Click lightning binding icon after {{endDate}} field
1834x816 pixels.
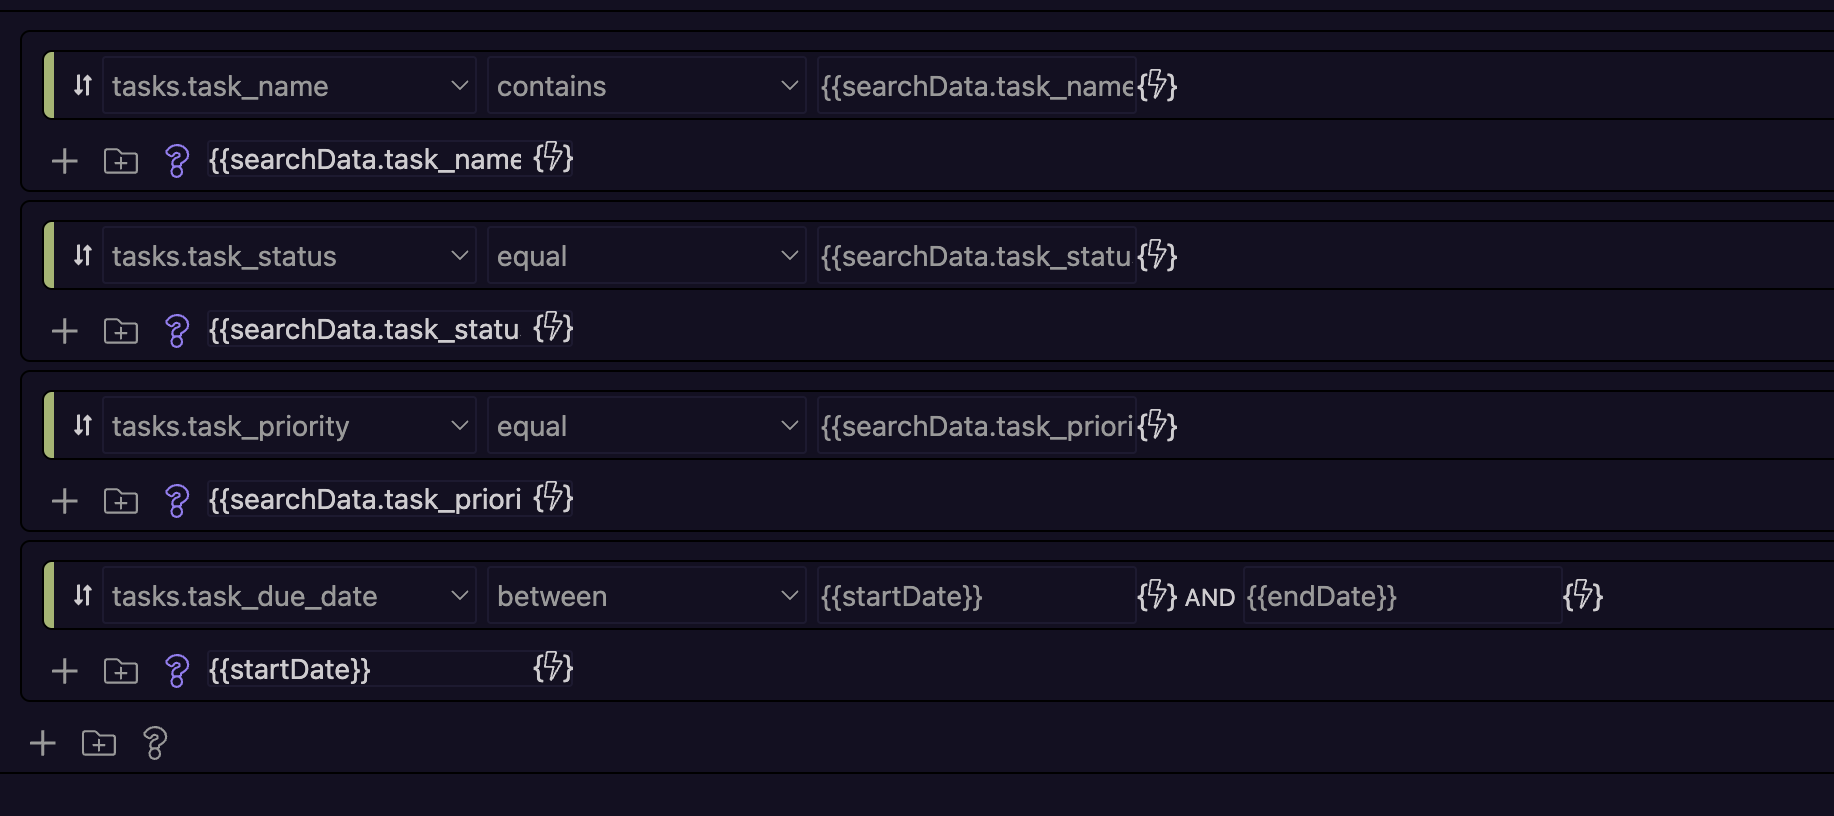pyautogui.click(x=1583, y=596)
